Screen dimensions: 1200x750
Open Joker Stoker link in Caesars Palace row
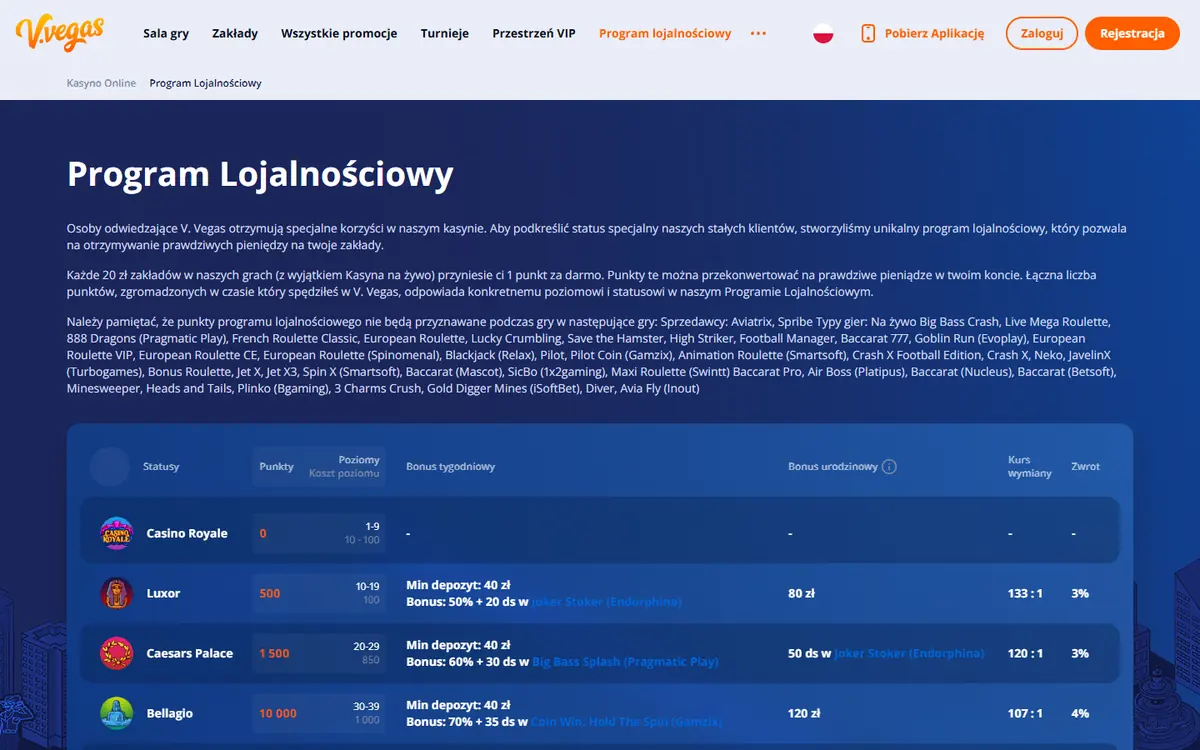click(x=909, y=653)
